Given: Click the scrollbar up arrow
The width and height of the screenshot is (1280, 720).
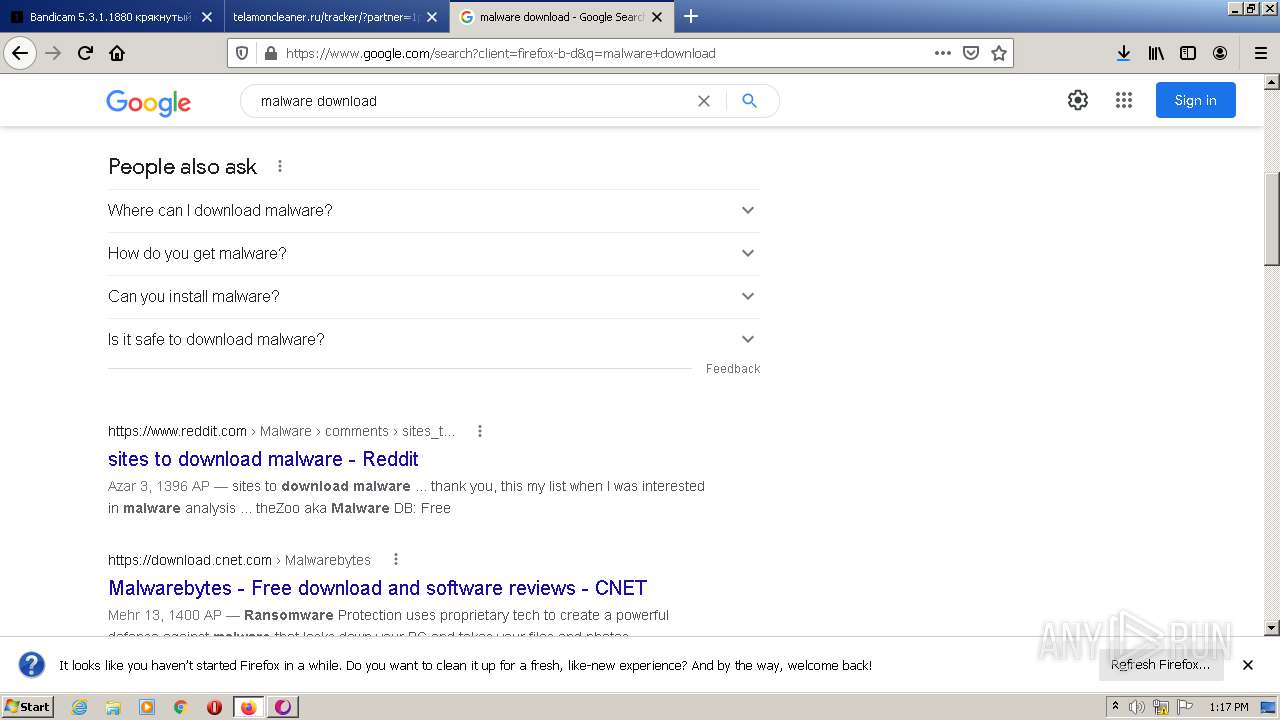Looking at the screenshot, I should [x=1271, y=82].
